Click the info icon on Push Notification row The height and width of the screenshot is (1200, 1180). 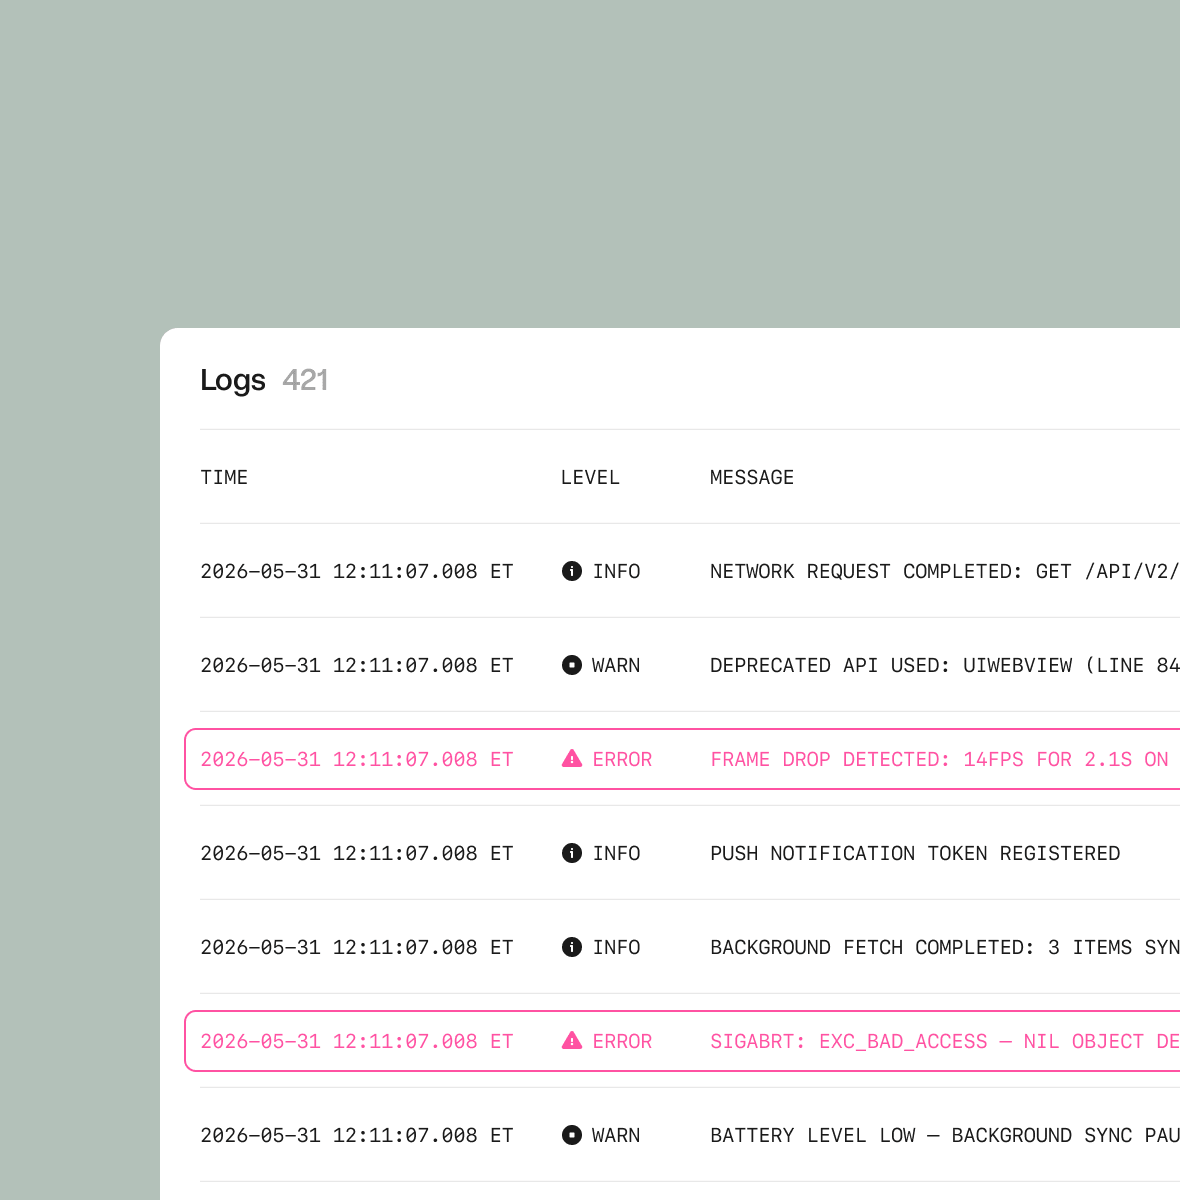tap(572, 853)
